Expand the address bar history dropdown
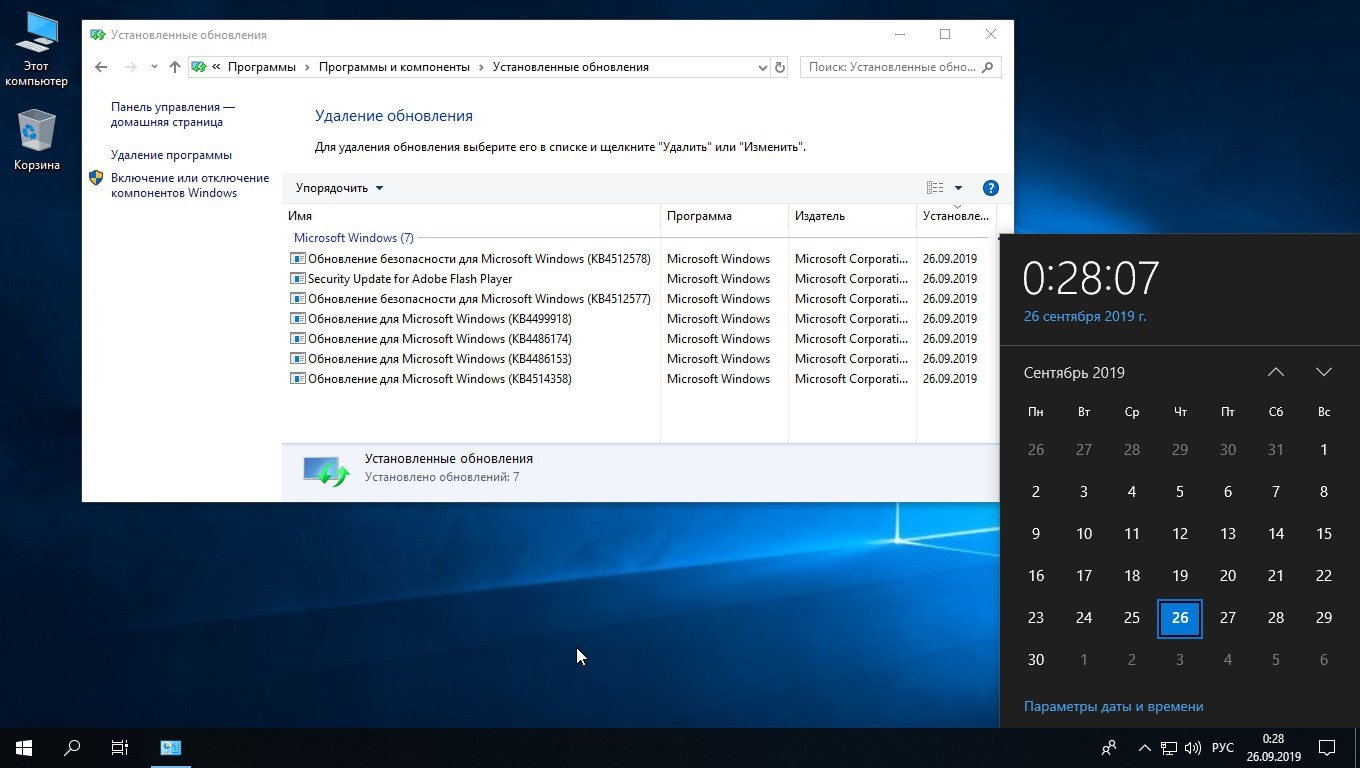Image resolution: width=1360 pixels, height=768 pixels. pos(762,67)
